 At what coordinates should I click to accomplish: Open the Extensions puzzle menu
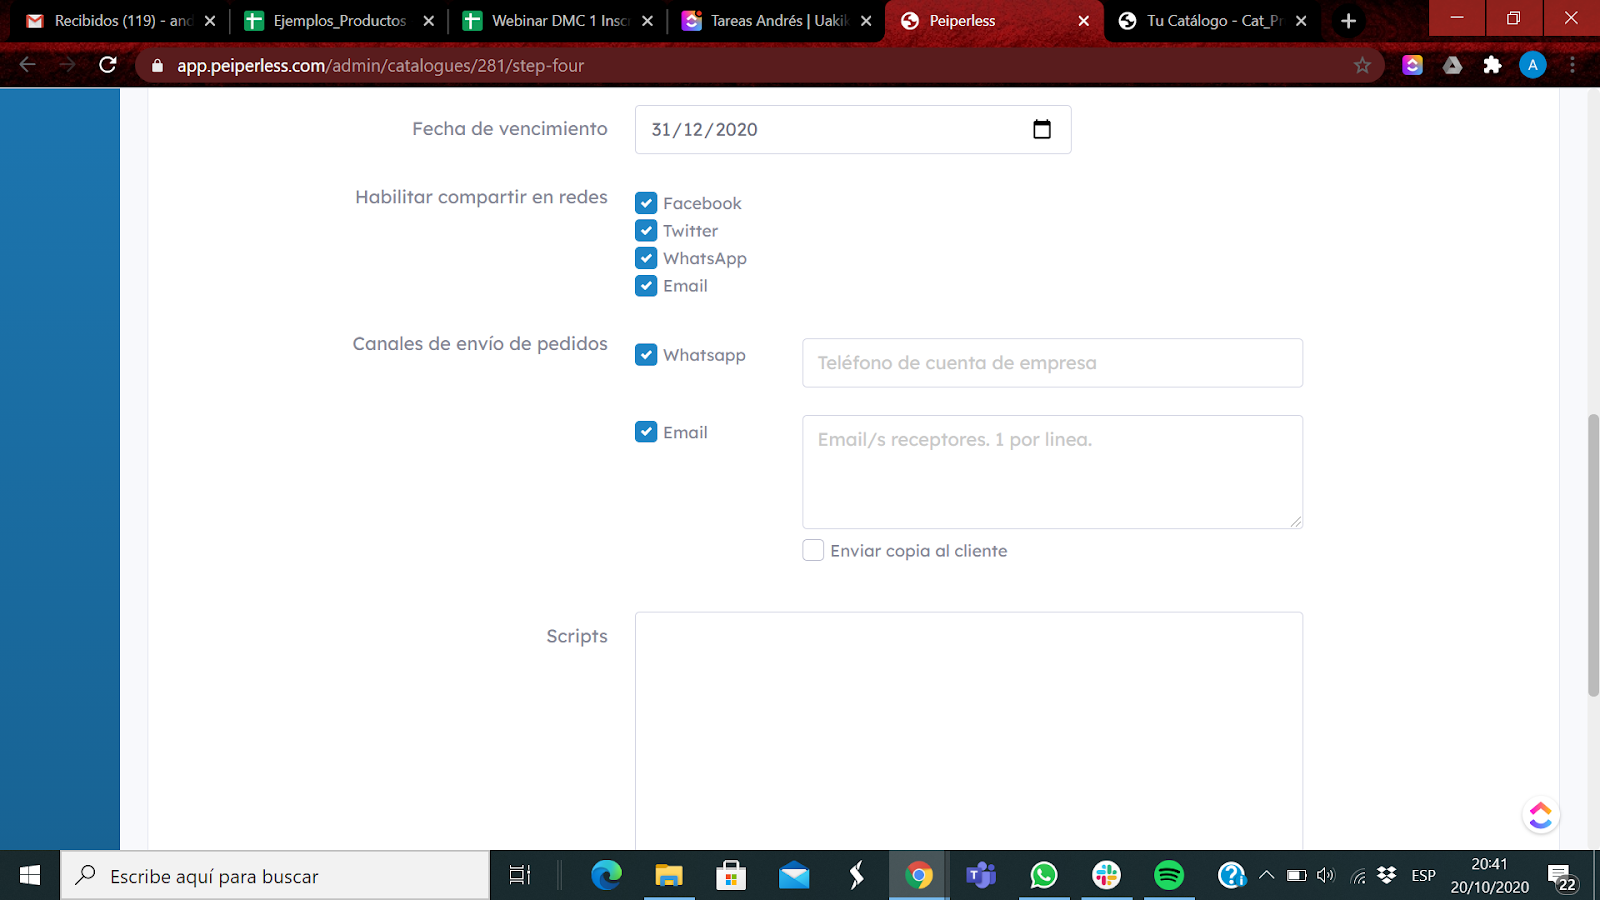point(1492,65)
